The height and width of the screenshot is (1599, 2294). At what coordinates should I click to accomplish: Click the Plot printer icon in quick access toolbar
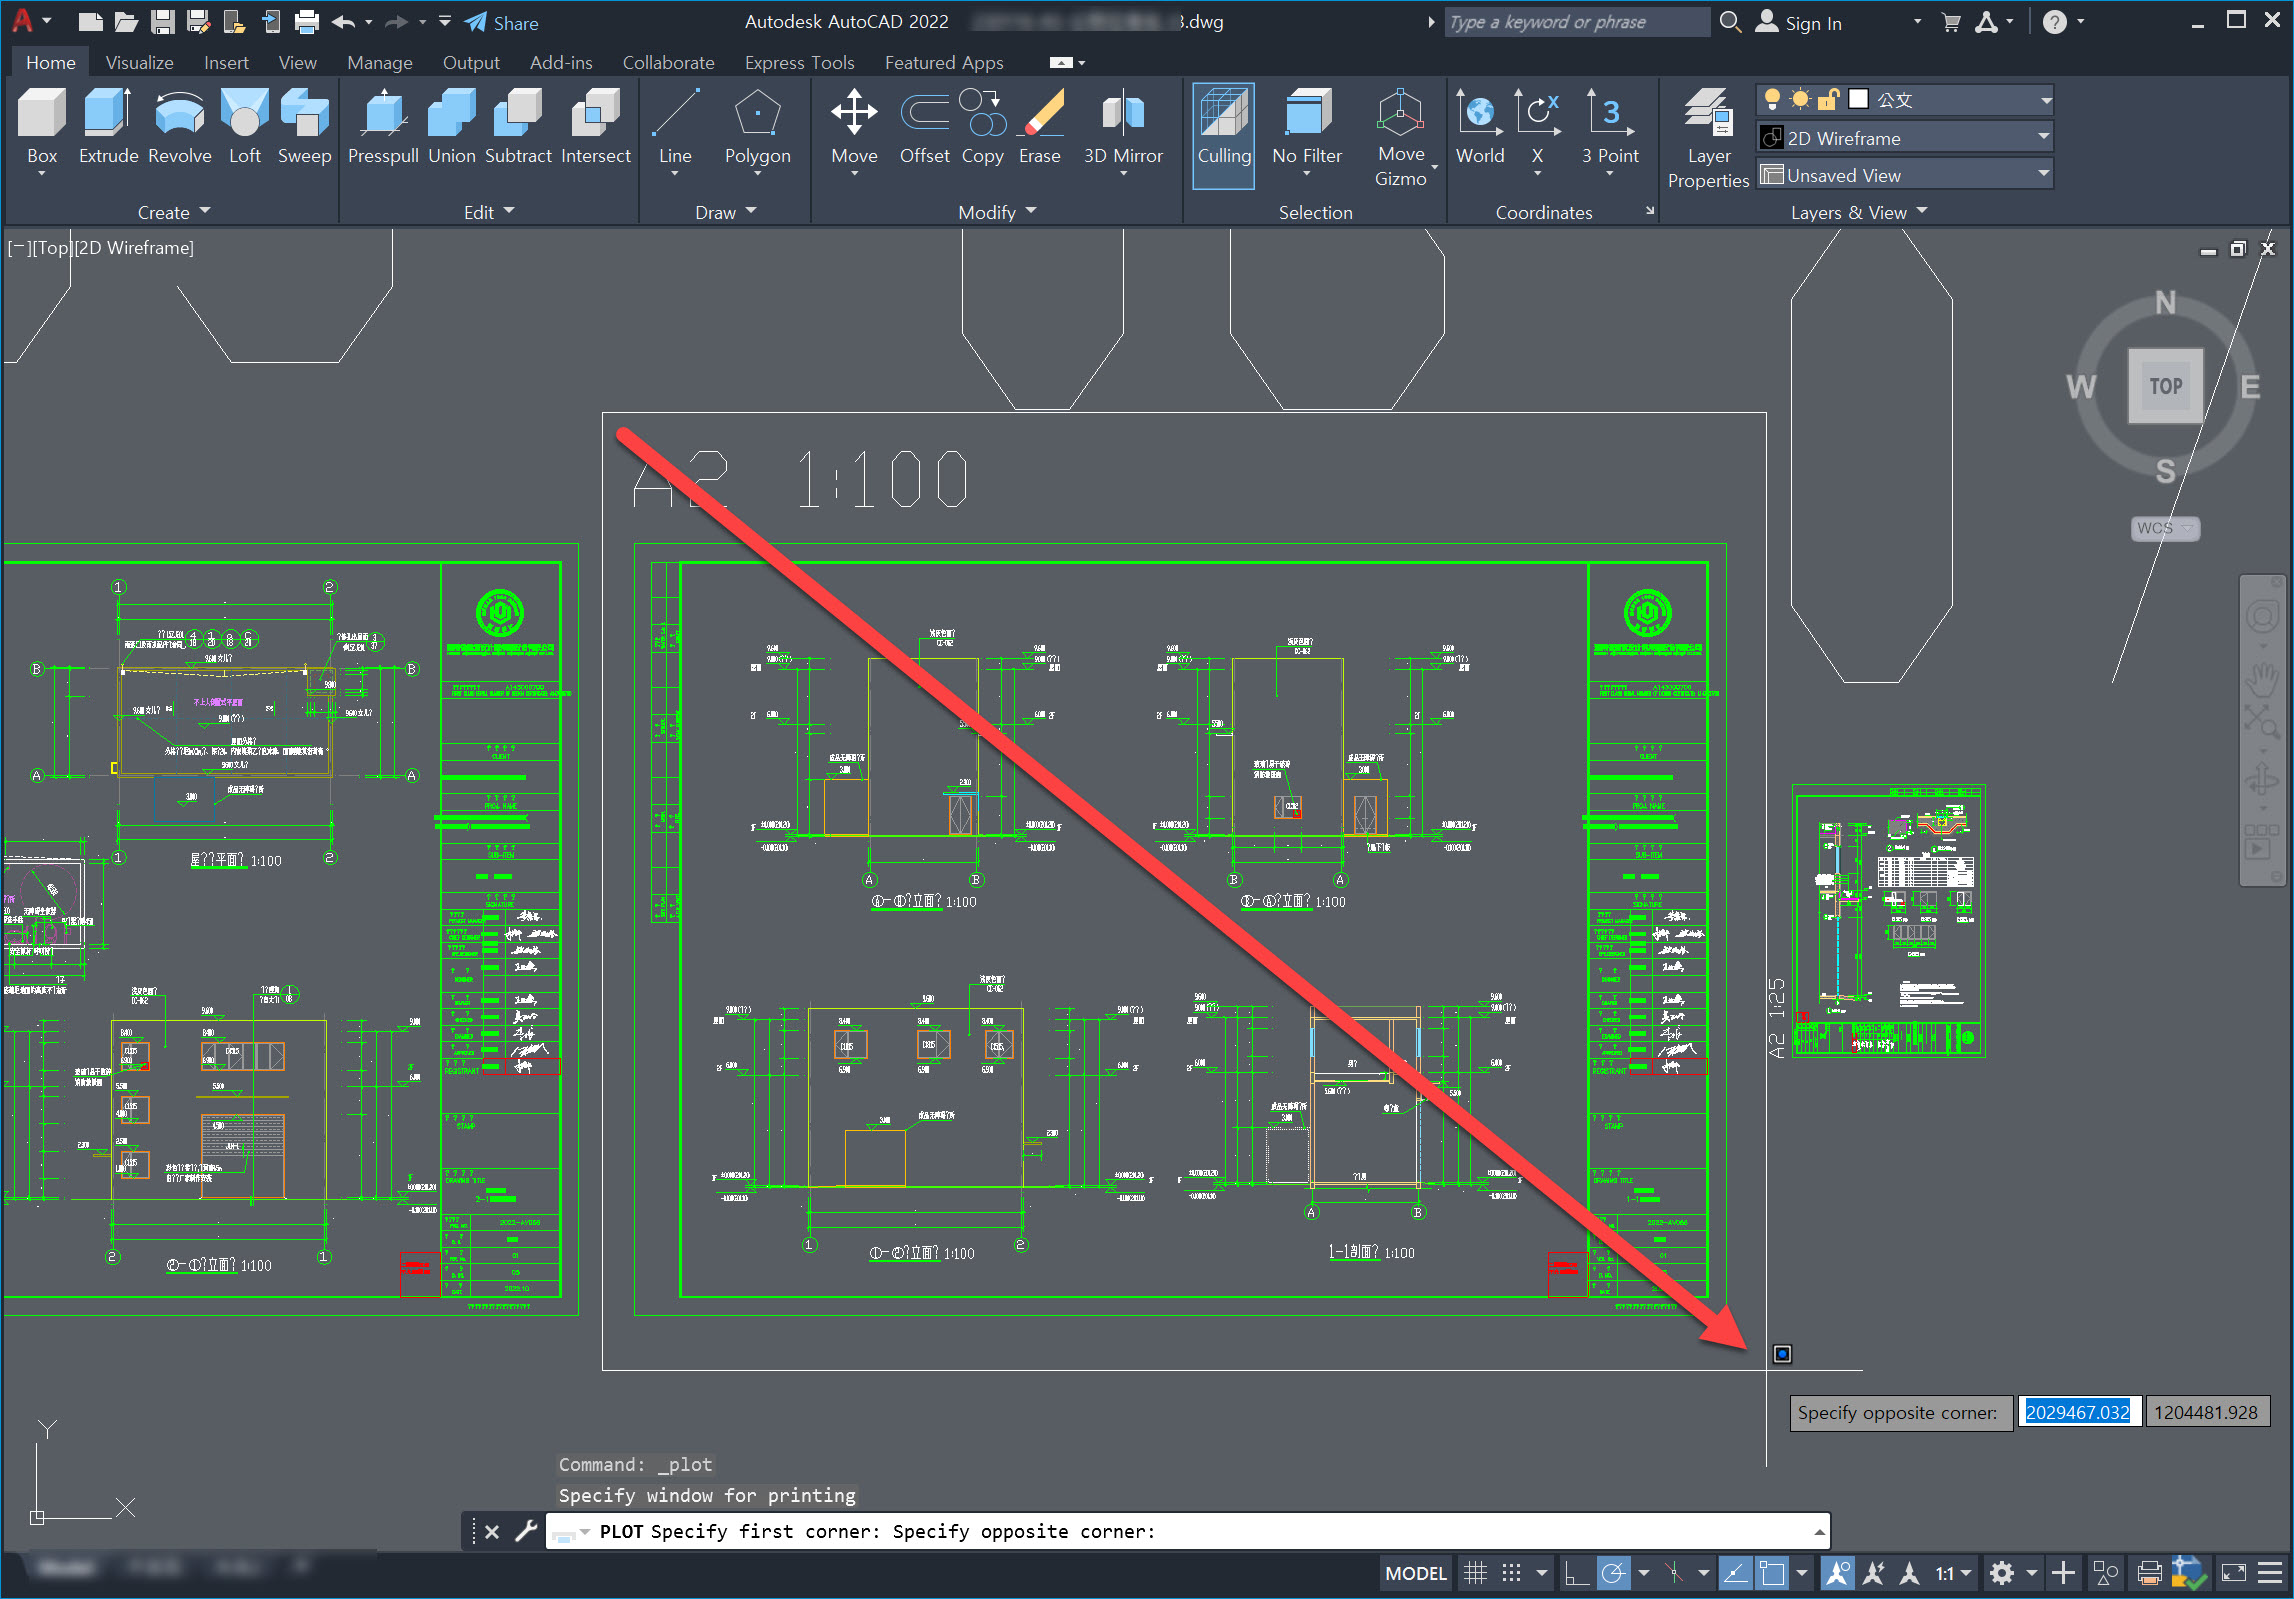point(307,22)
